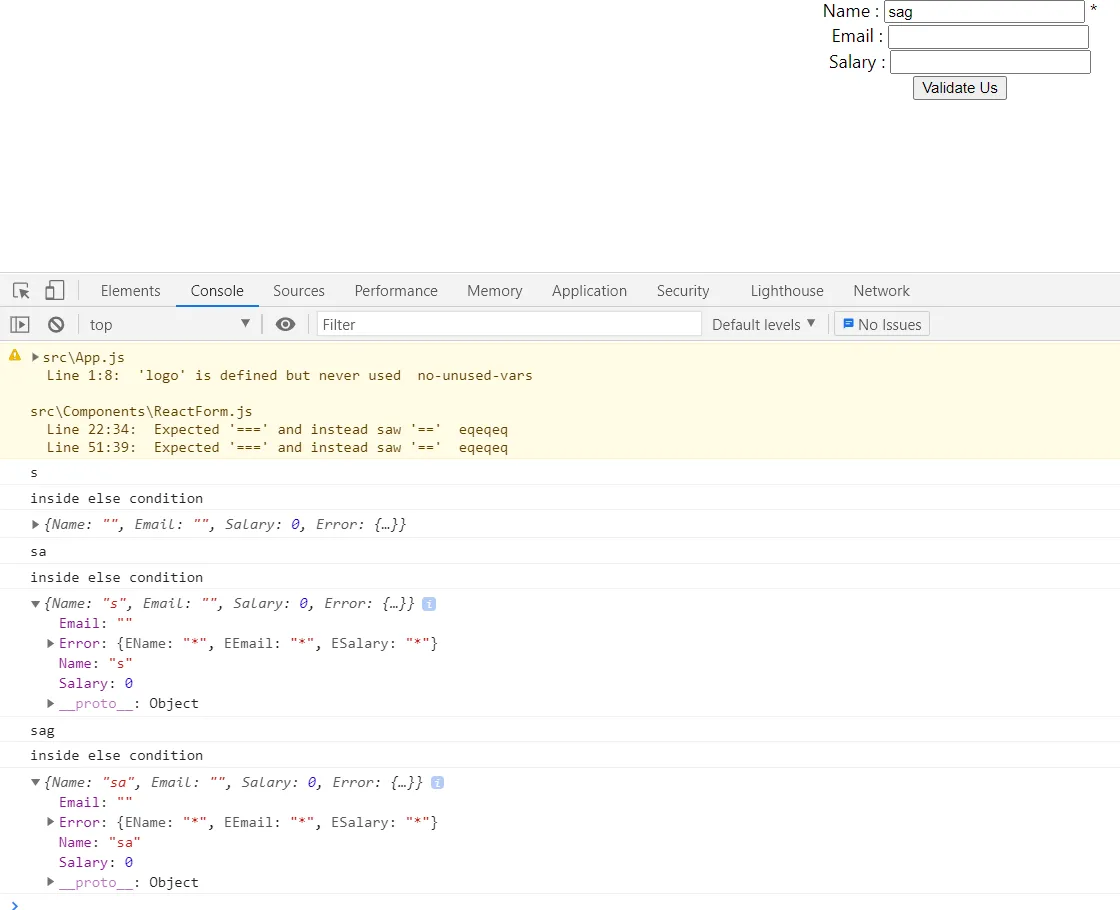Click the No Issues message icon
This screenshot has width=1120, height=910.
click(848, 324)
